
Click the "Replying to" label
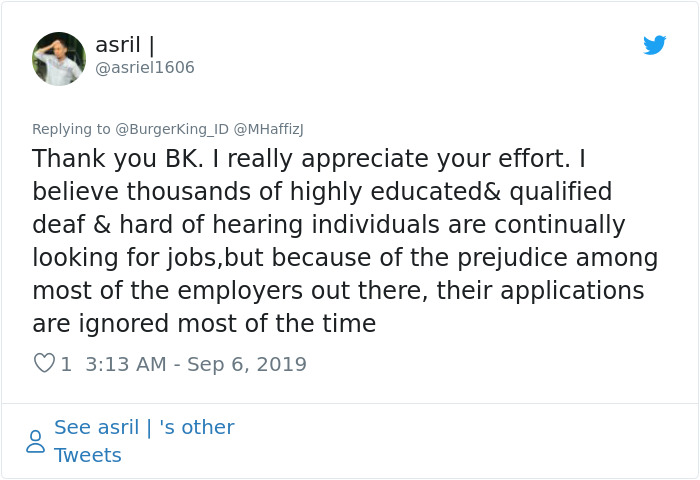[x=71, y=129]
